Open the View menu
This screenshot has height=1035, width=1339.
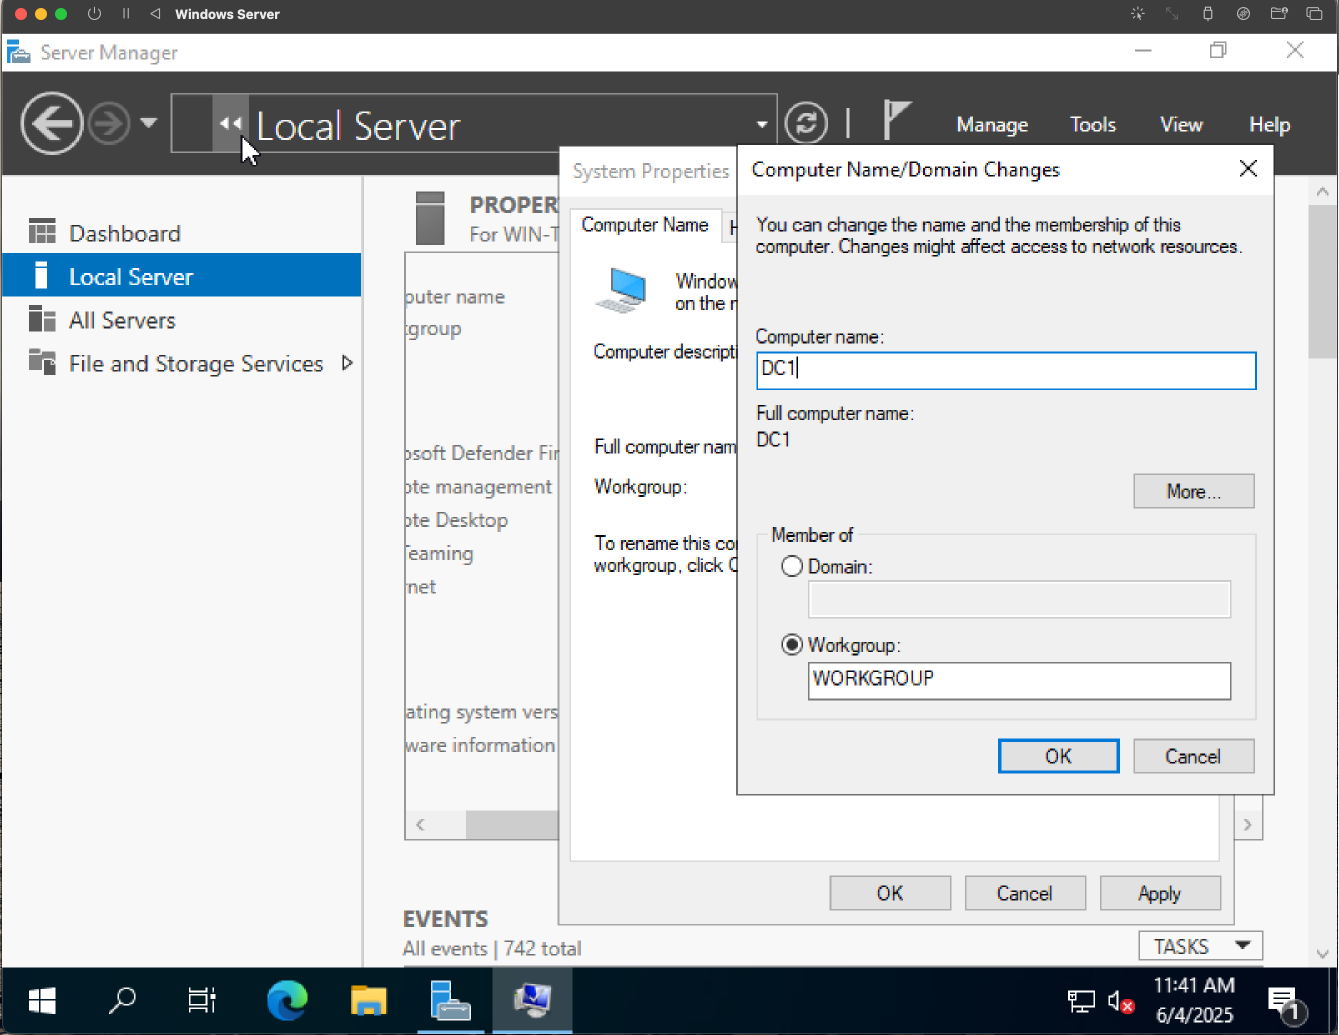pyautogui.click(x=1181, y=125)
